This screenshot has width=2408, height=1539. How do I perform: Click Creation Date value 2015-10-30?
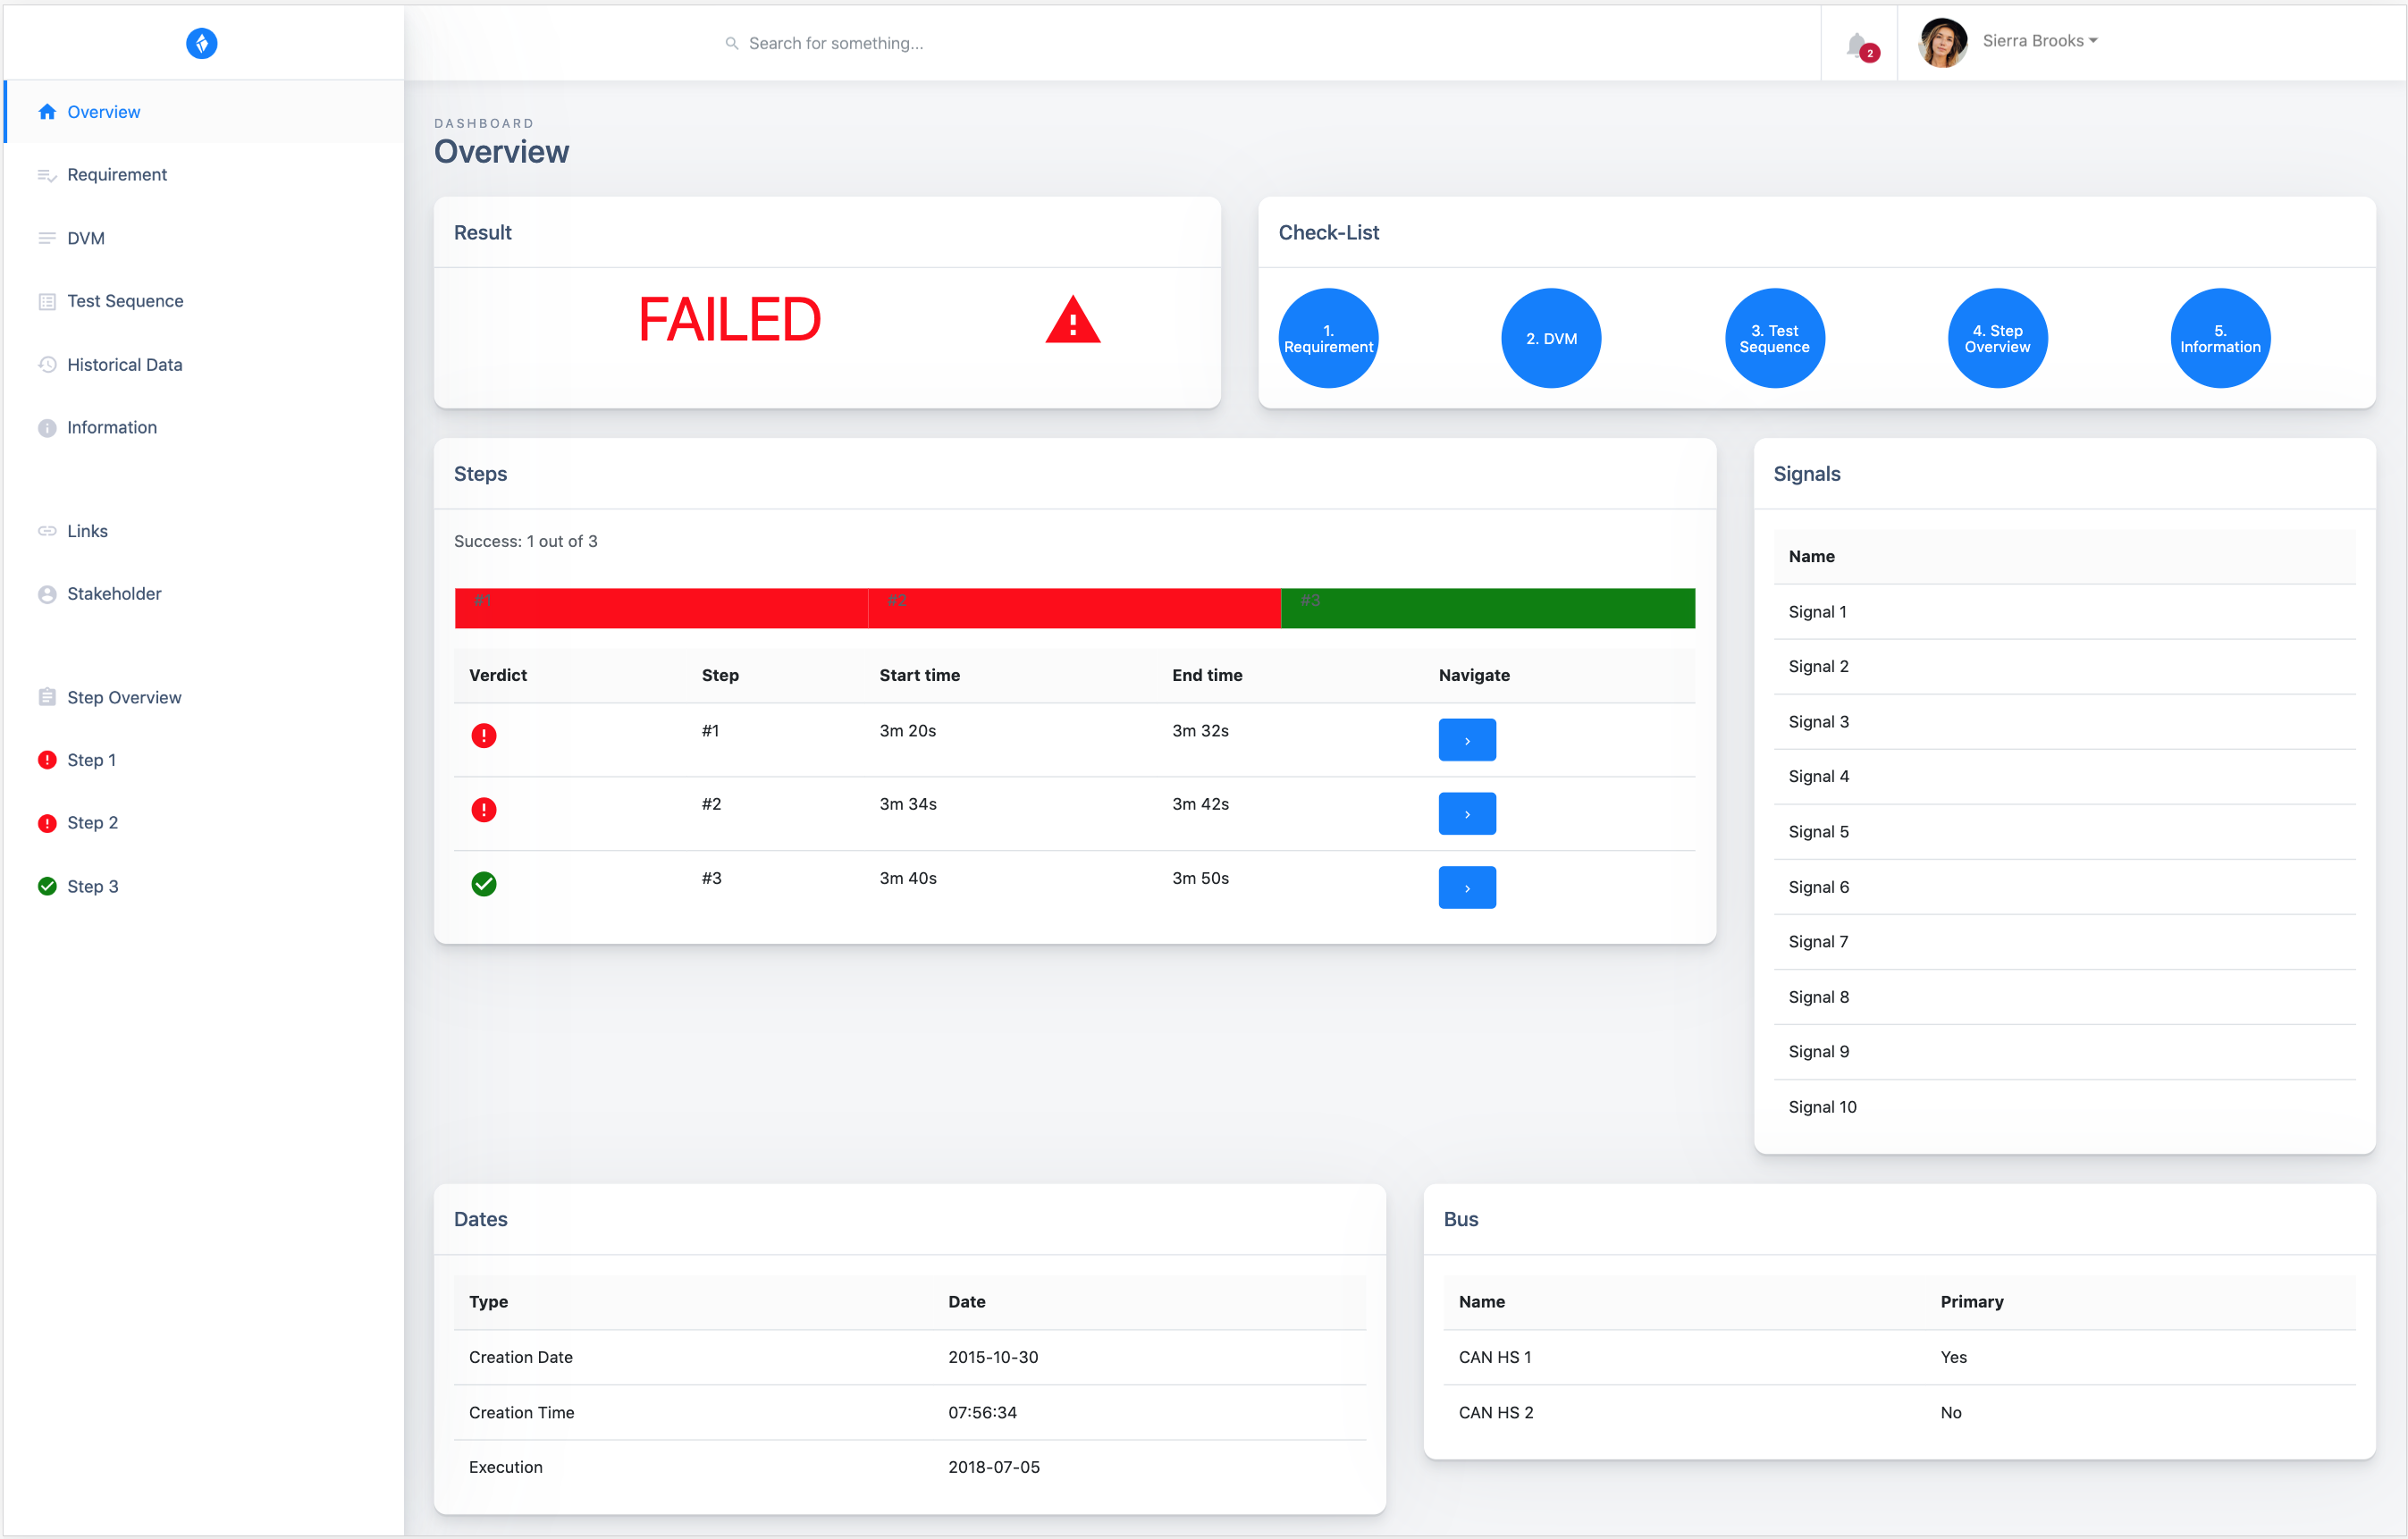click(x=993, y=1357)
